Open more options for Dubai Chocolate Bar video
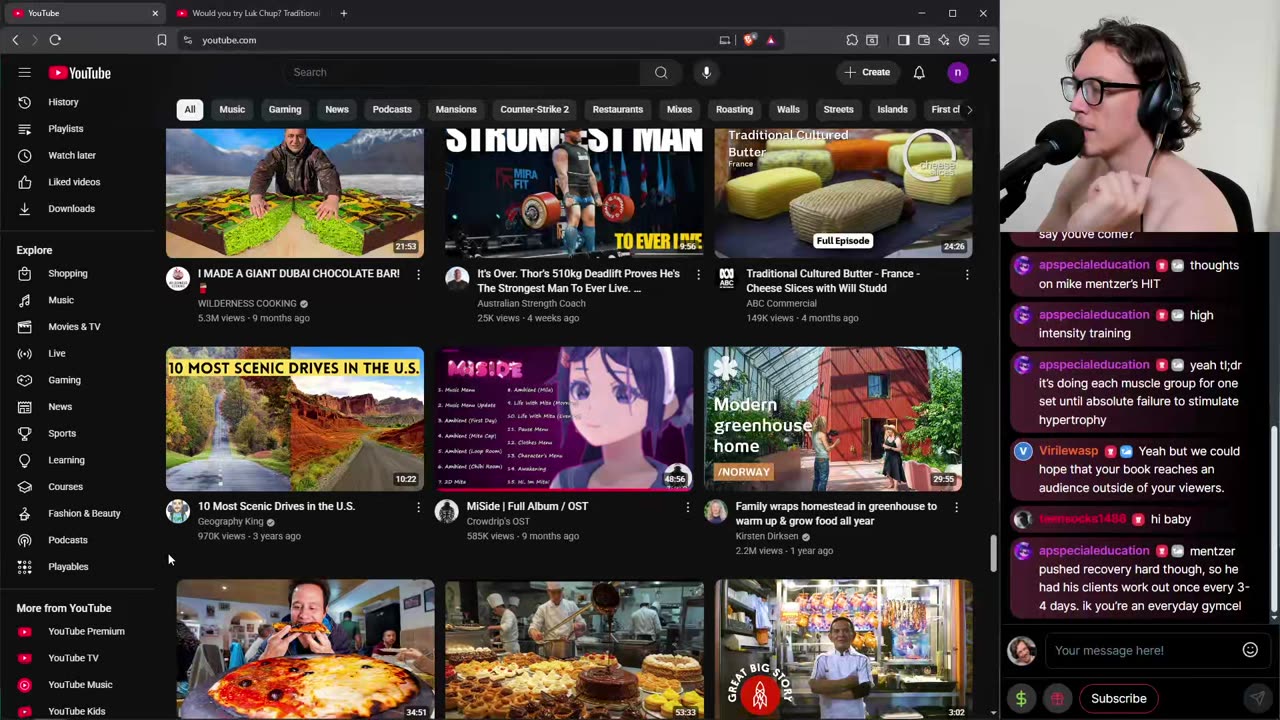The image size is (1280, 720). [x=418, y=274]
